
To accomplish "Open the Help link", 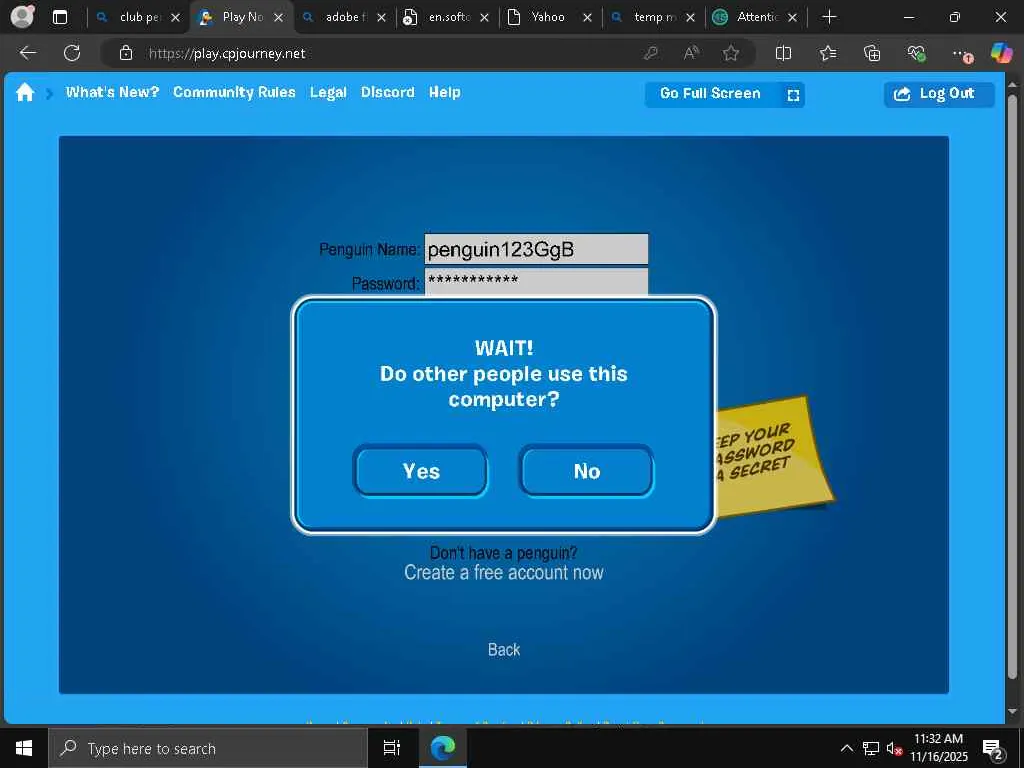I will [444, 92].
